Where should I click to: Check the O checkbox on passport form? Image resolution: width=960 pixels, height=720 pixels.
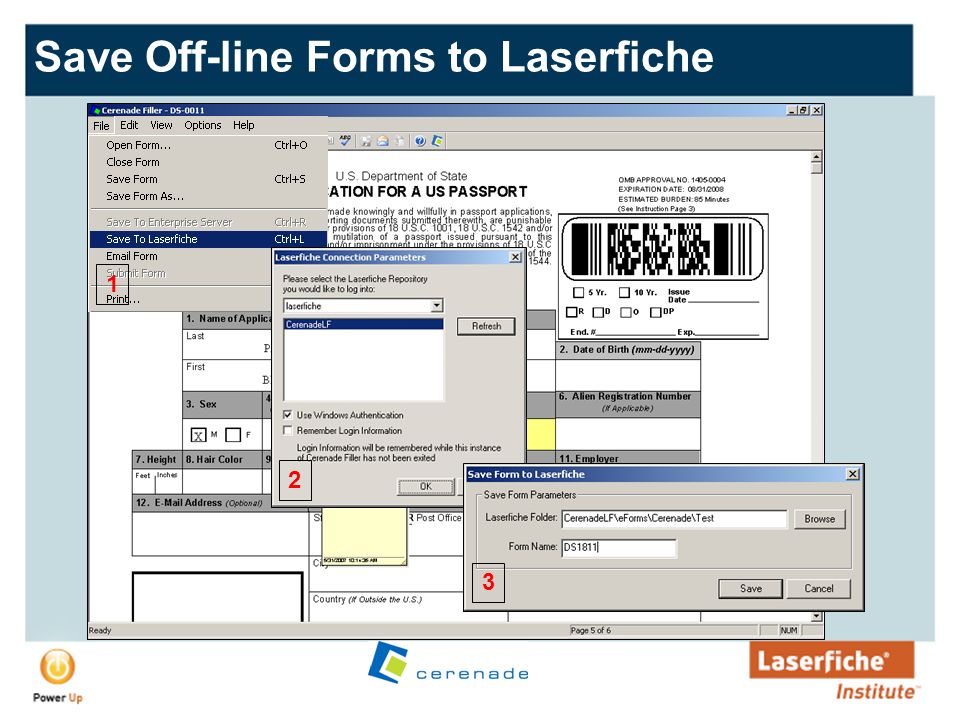(x=626, y=312)
